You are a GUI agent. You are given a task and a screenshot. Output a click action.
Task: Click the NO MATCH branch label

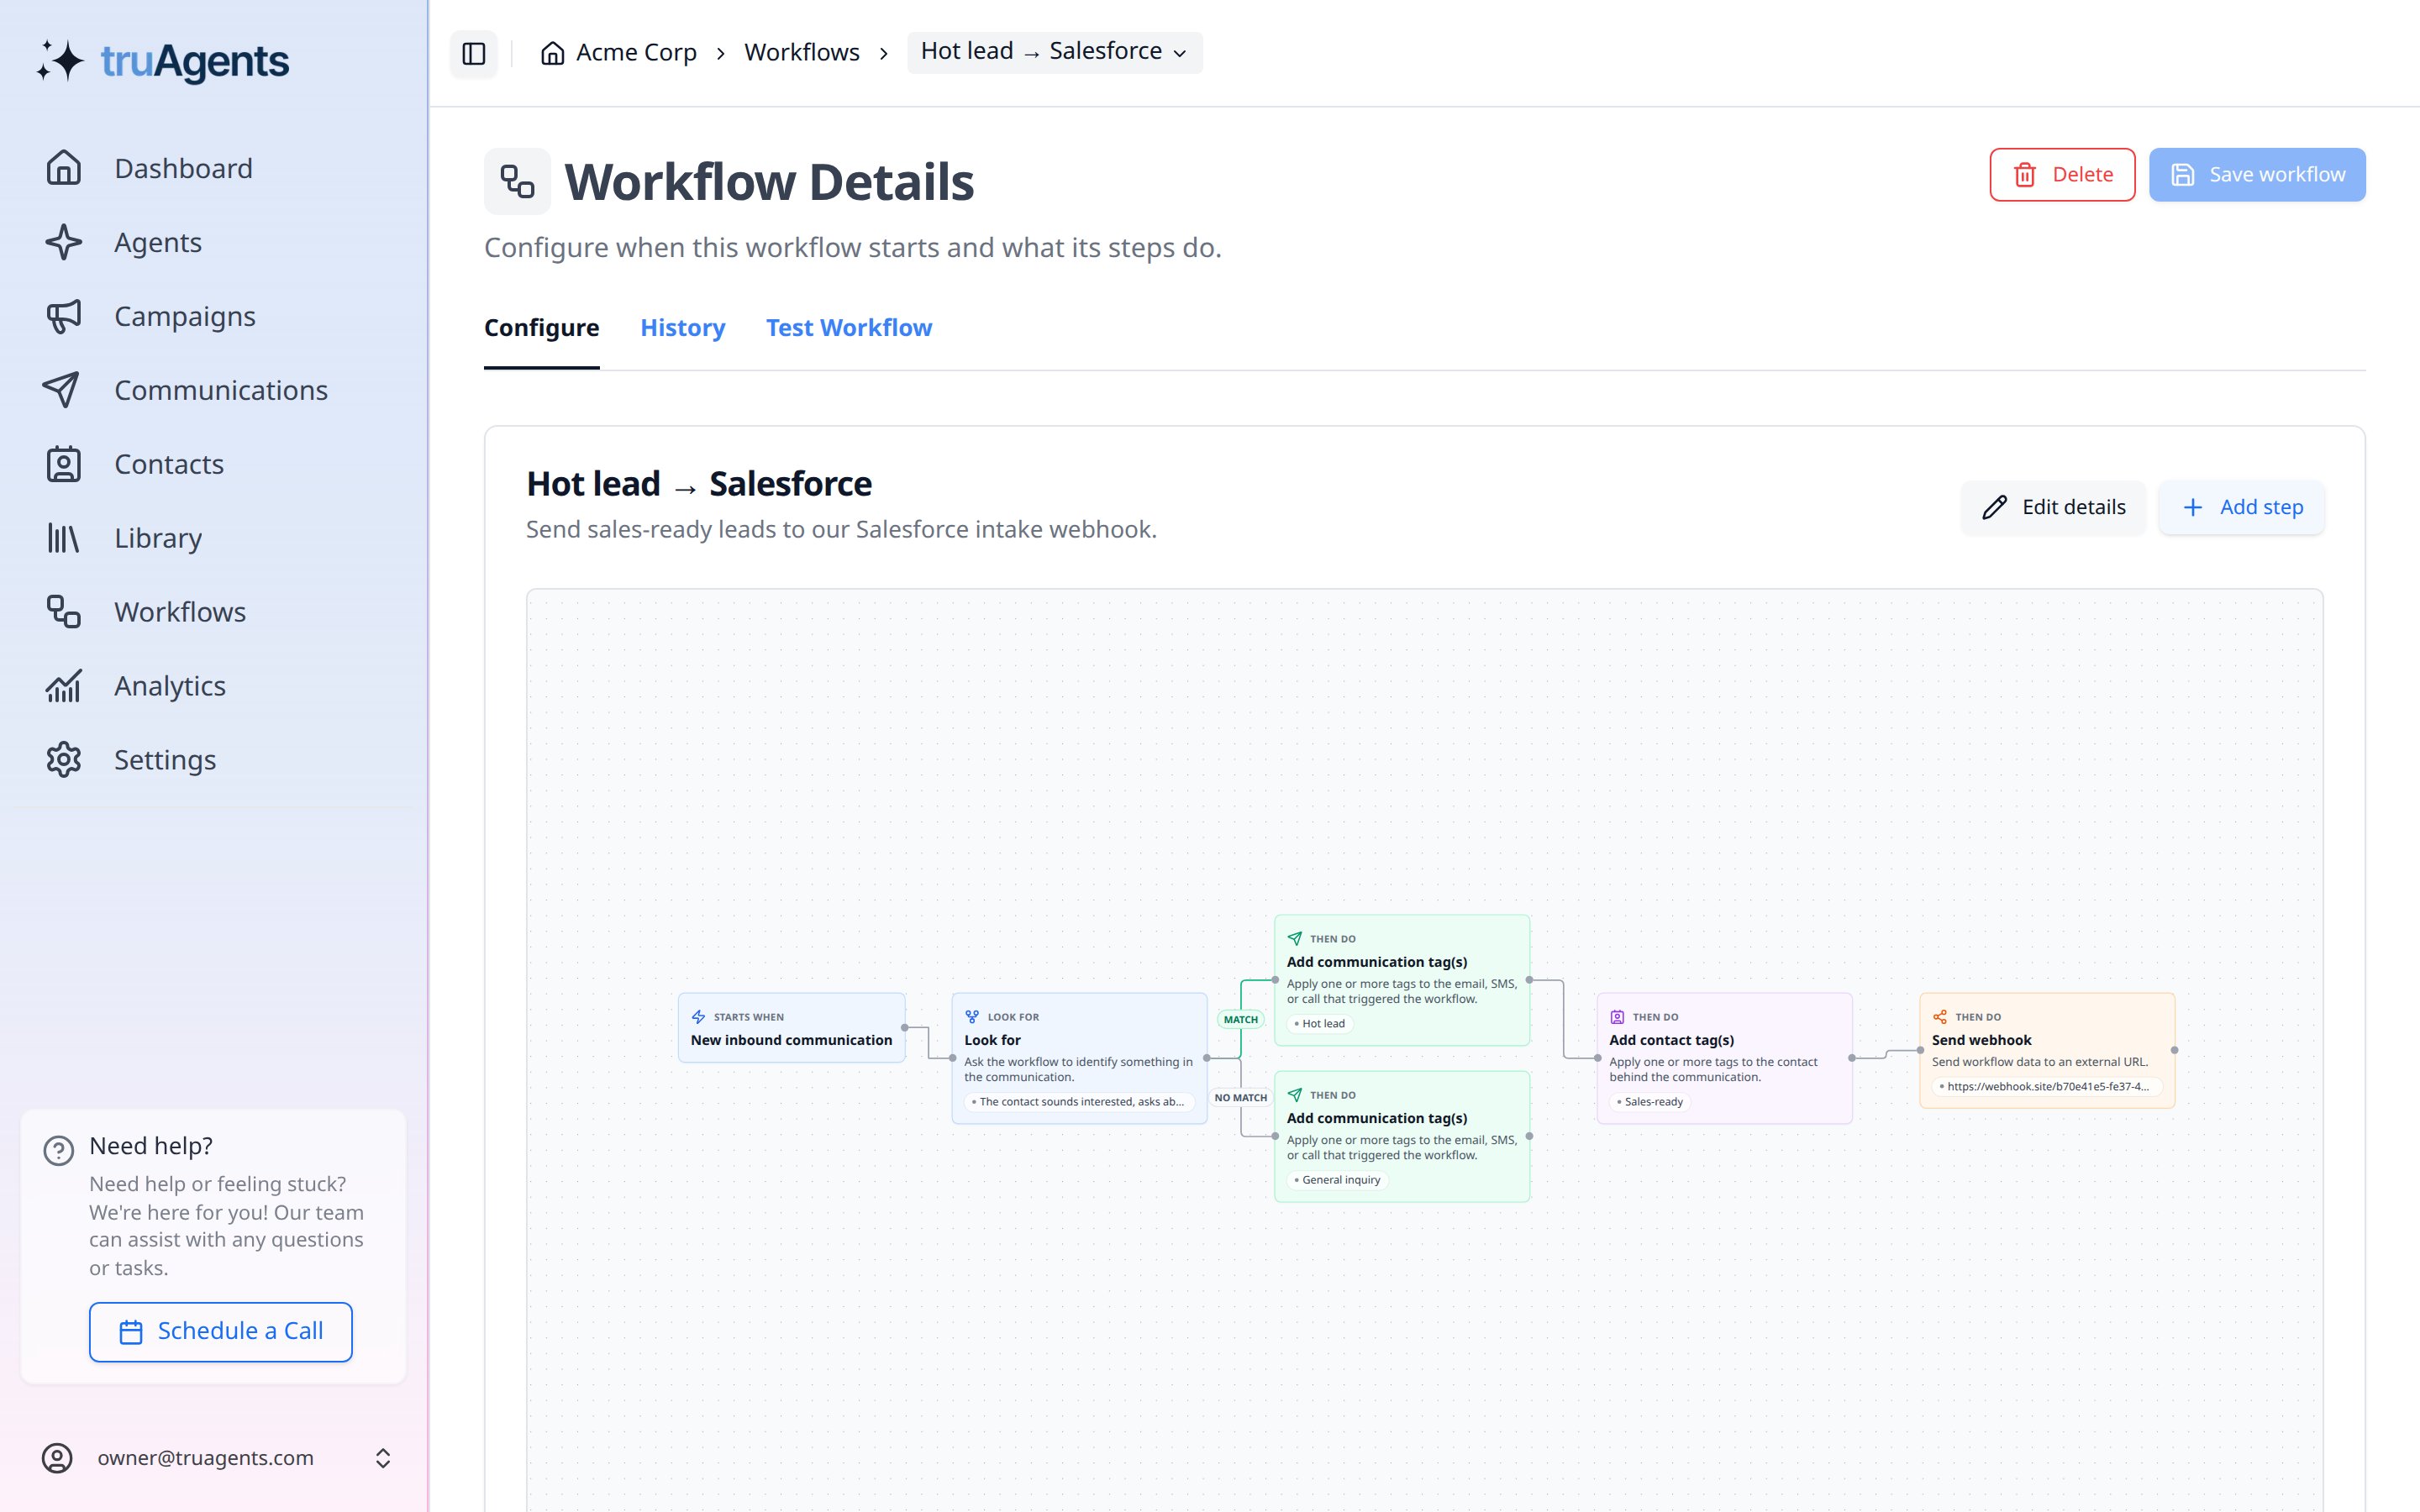[1241, 1098]
